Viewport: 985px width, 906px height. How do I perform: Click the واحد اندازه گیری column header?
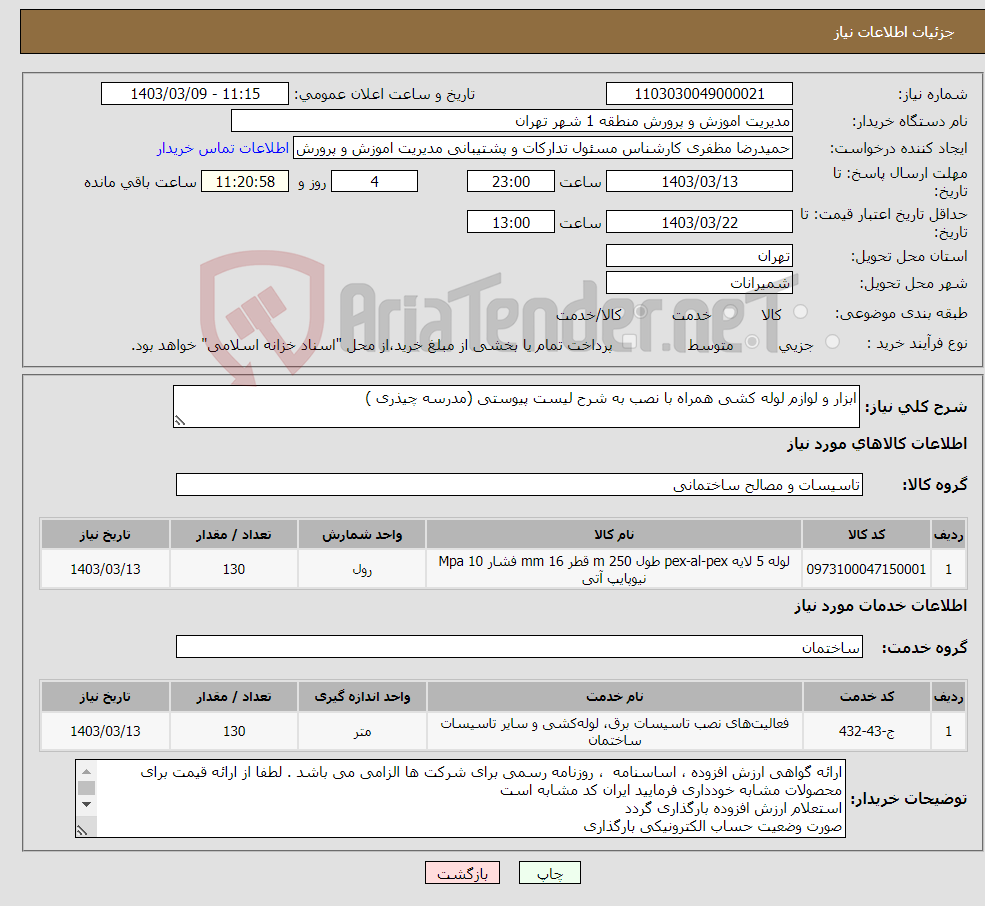point(362,696)
